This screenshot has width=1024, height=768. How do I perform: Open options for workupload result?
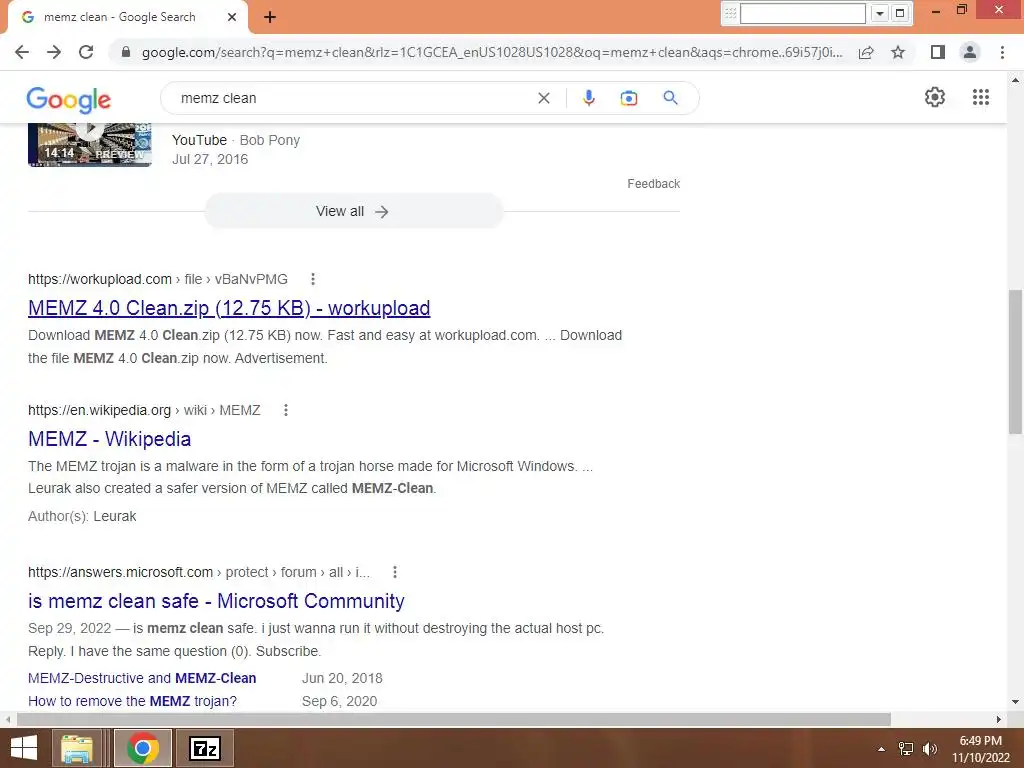click(313, 280)
